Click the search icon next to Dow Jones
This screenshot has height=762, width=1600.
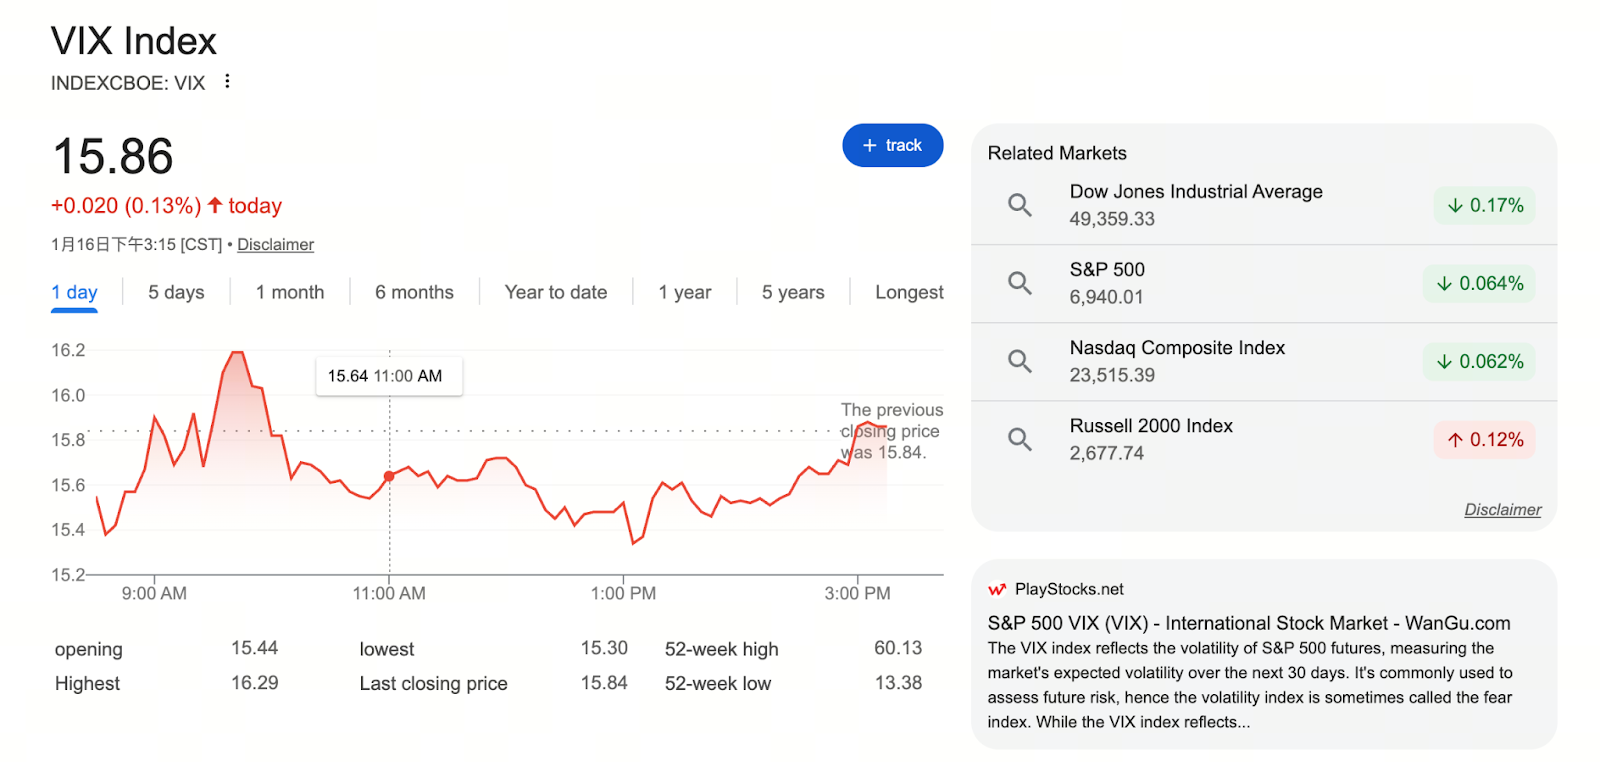tap(1019, 205)
